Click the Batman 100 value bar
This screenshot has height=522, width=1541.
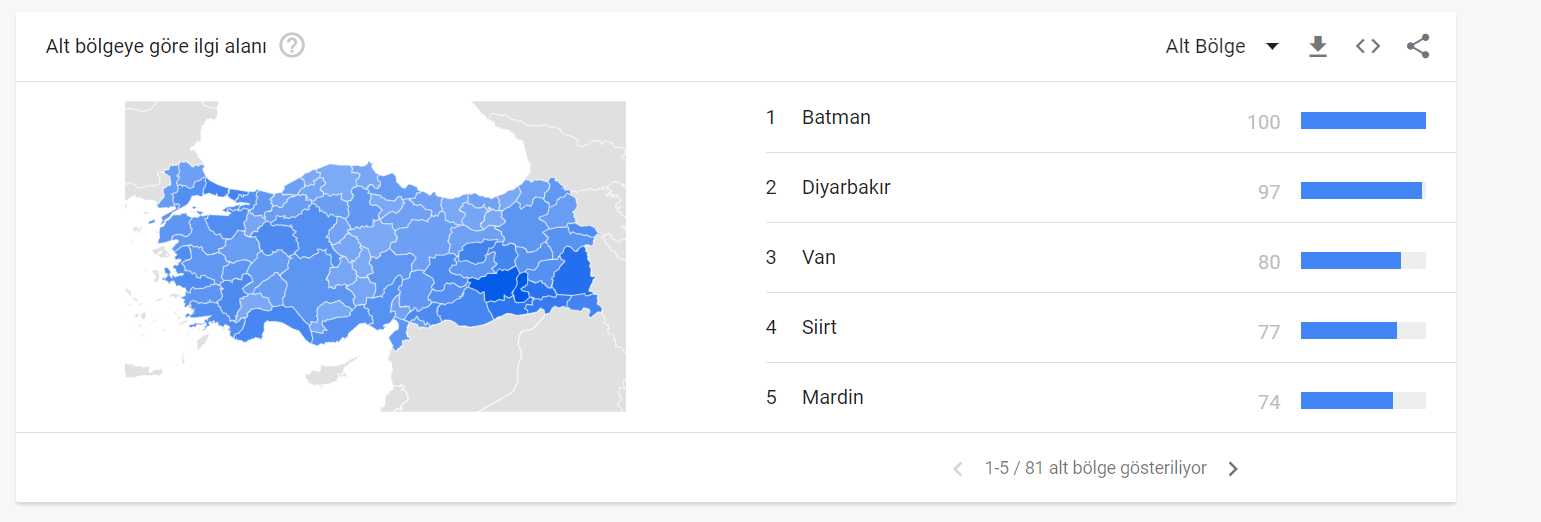[1363, 121]
